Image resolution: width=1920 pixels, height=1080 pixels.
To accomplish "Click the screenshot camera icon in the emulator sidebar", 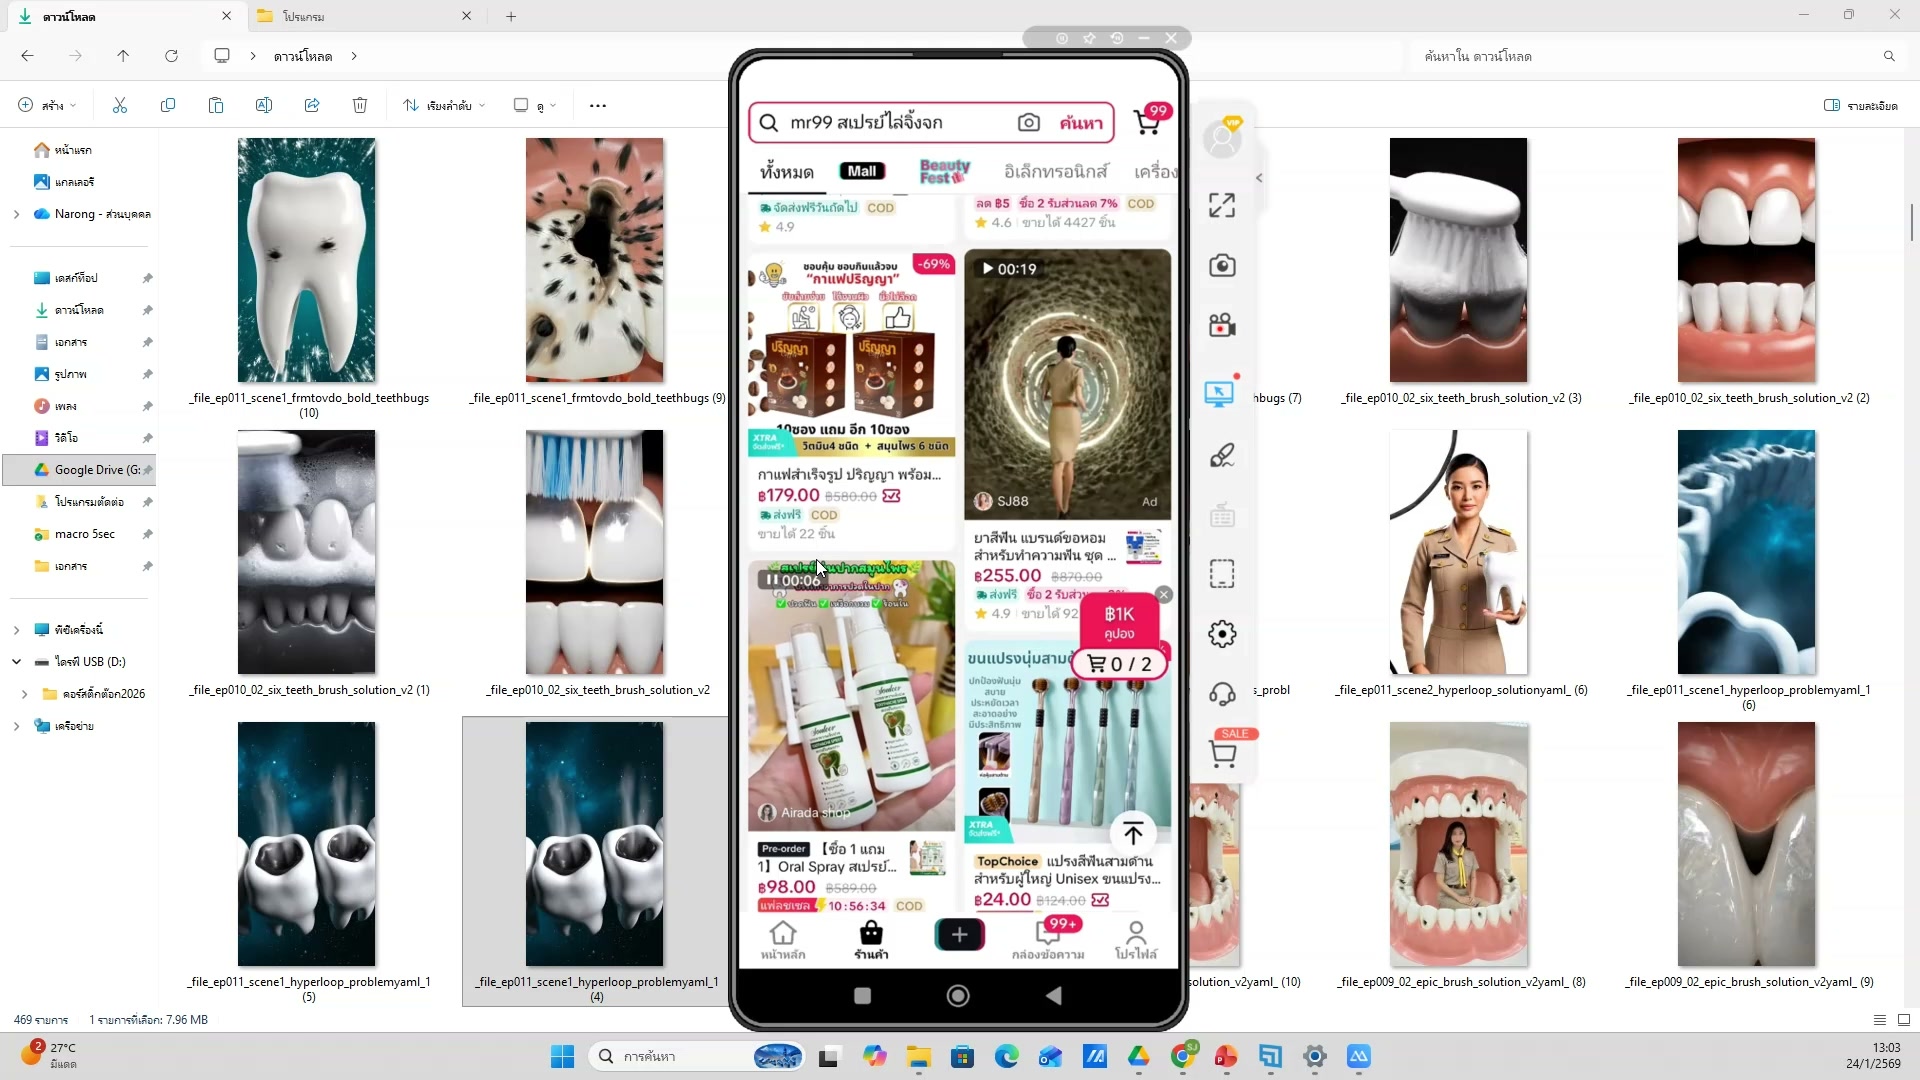I will 1222,266.
